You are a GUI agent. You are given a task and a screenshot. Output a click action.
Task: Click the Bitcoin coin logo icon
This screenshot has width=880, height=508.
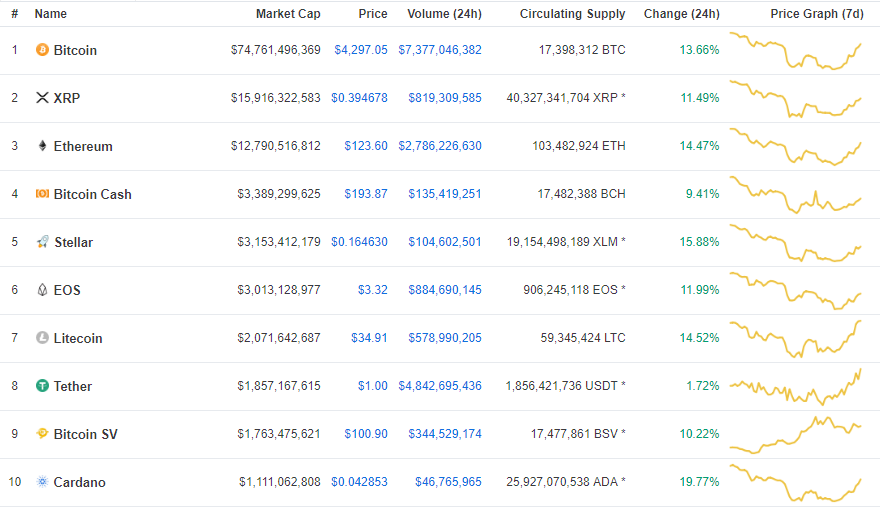[x=42, y=50]
